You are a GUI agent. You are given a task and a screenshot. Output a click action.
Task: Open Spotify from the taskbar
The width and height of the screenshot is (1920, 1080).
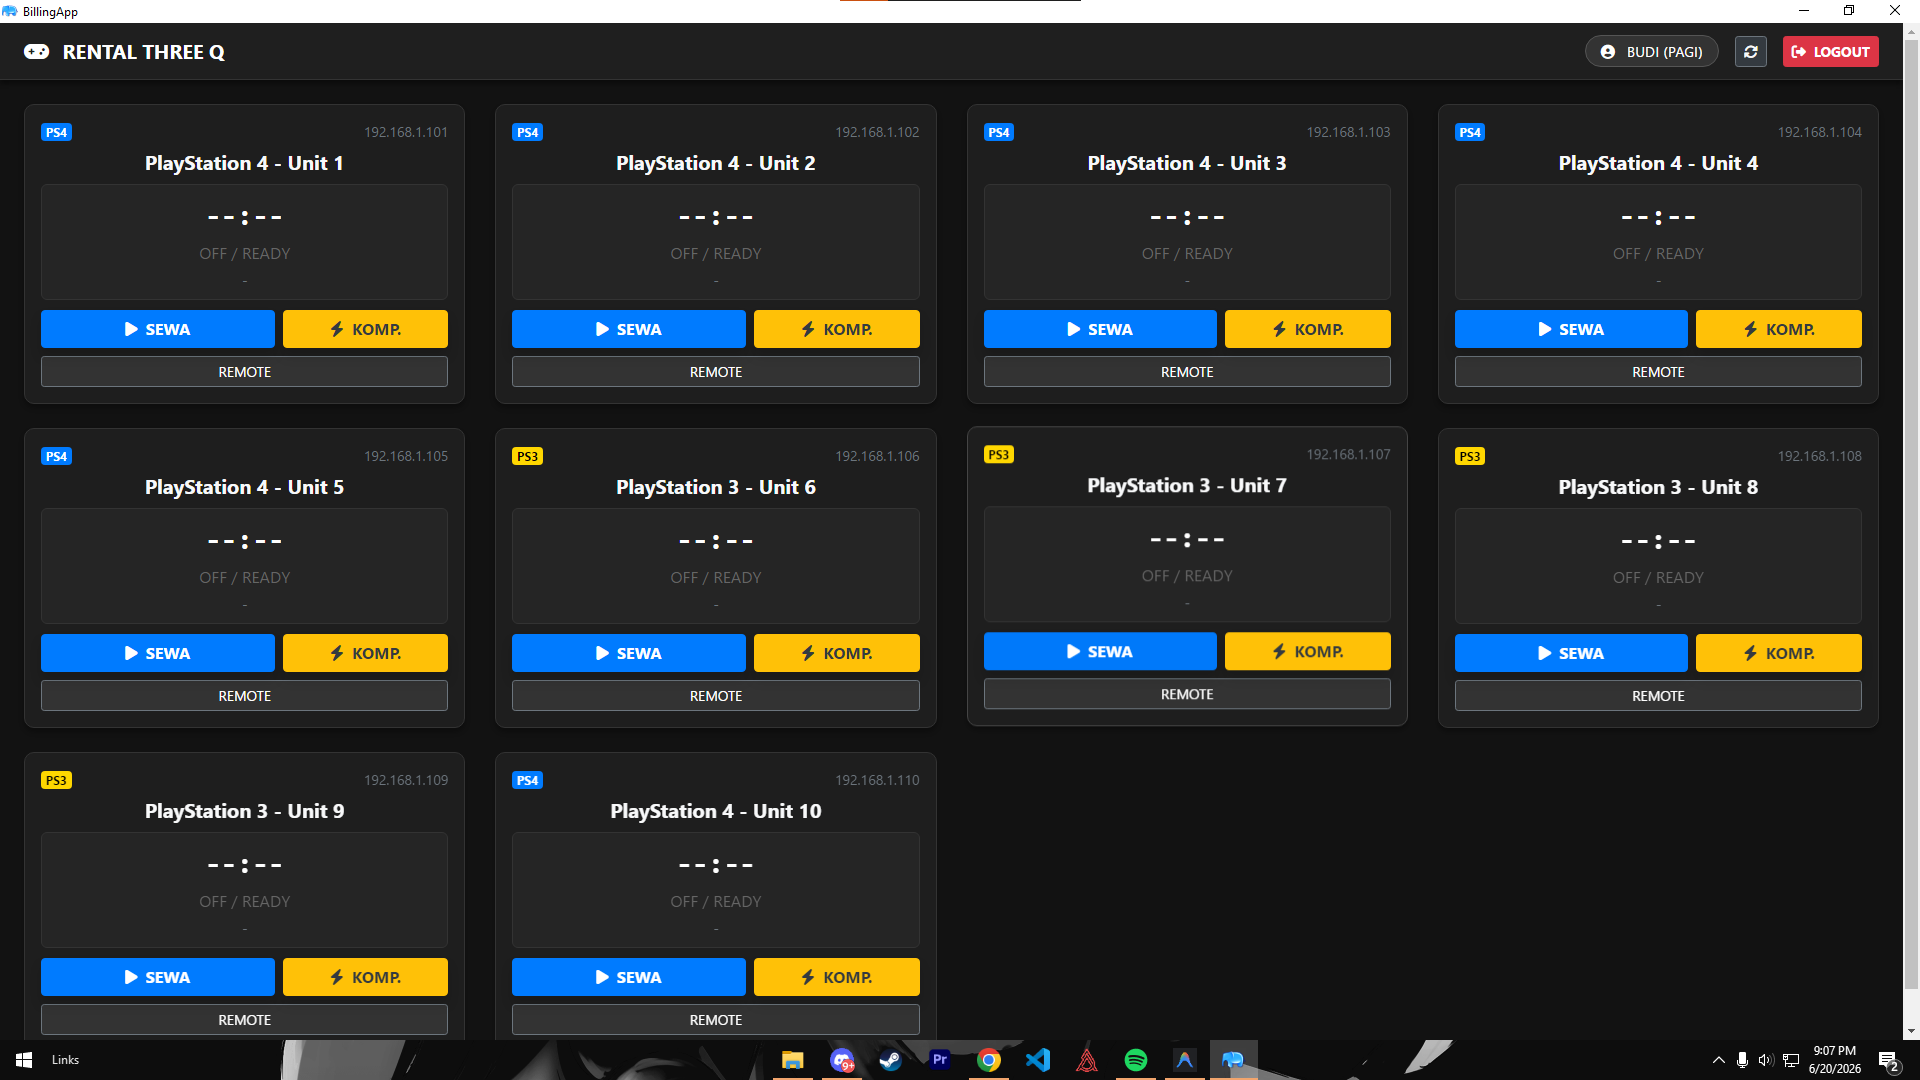[1136, 1060]
